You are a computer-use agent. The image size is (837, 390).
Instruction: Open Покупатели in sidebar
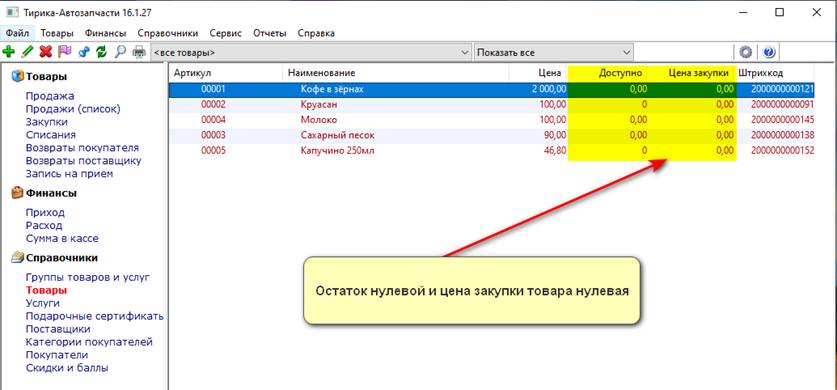[57, 355]
